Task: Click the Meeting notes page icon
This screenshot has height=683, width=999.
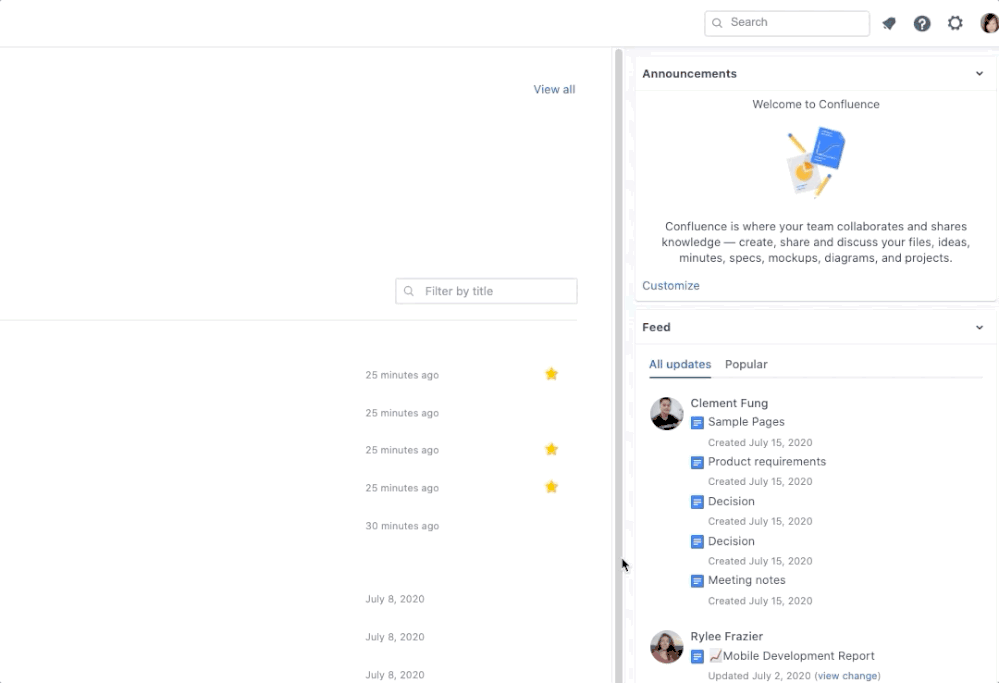Action: pyautogui.click(x=697, y=581)
